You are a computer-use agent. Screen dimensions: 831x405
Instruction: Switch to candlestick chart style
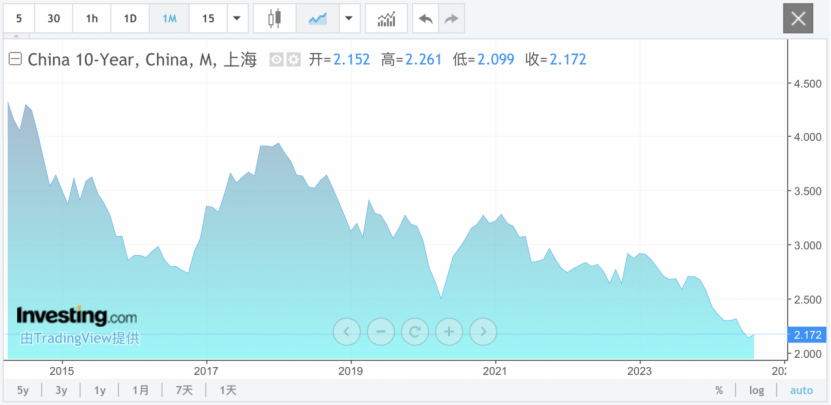pyautogui.click(x=275, y=19)
